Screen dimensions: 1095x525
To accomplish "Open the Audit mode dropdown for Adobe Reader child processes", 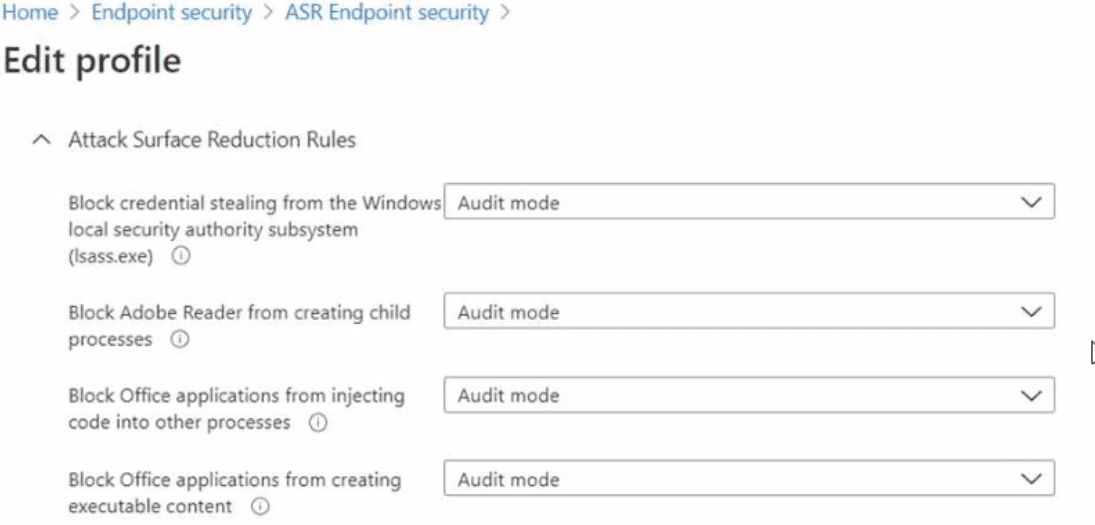I will (749, 312).
